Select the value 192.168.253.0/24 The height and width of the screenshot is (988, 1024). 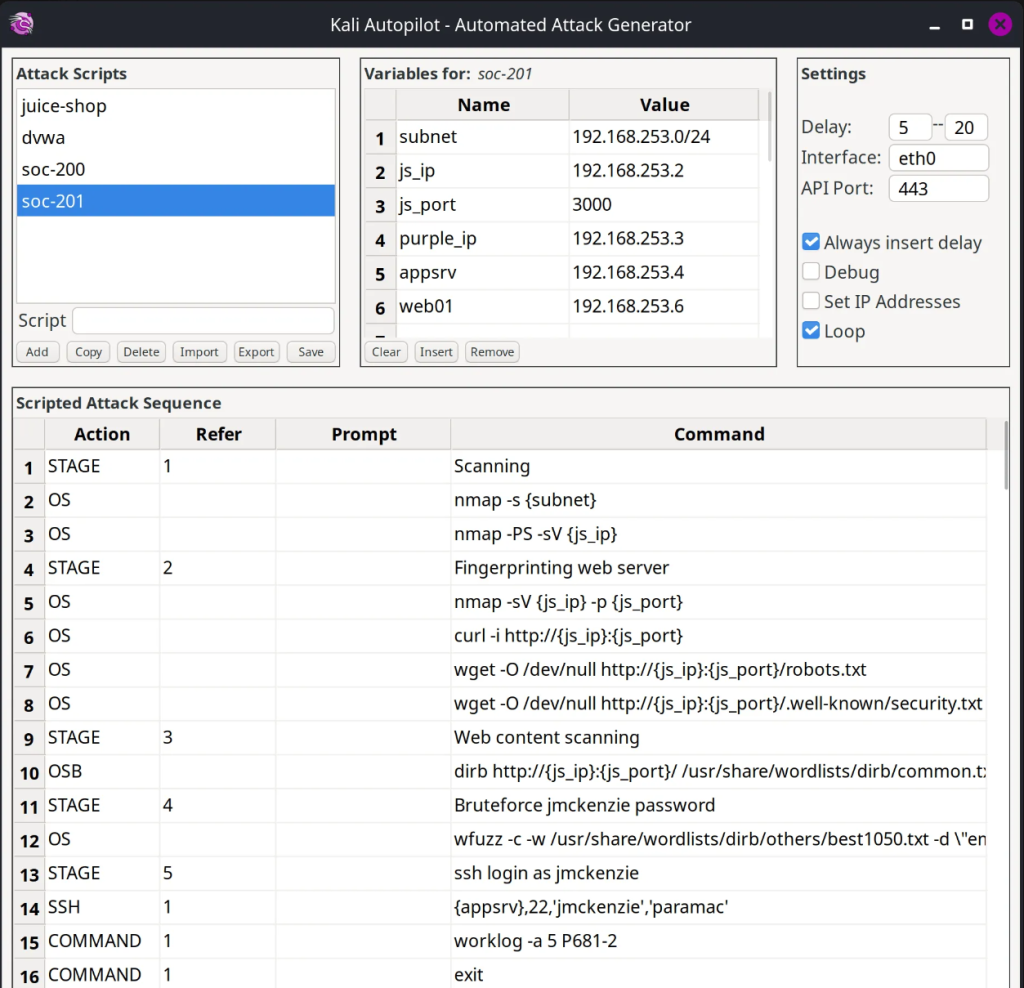tap(664, 137)
